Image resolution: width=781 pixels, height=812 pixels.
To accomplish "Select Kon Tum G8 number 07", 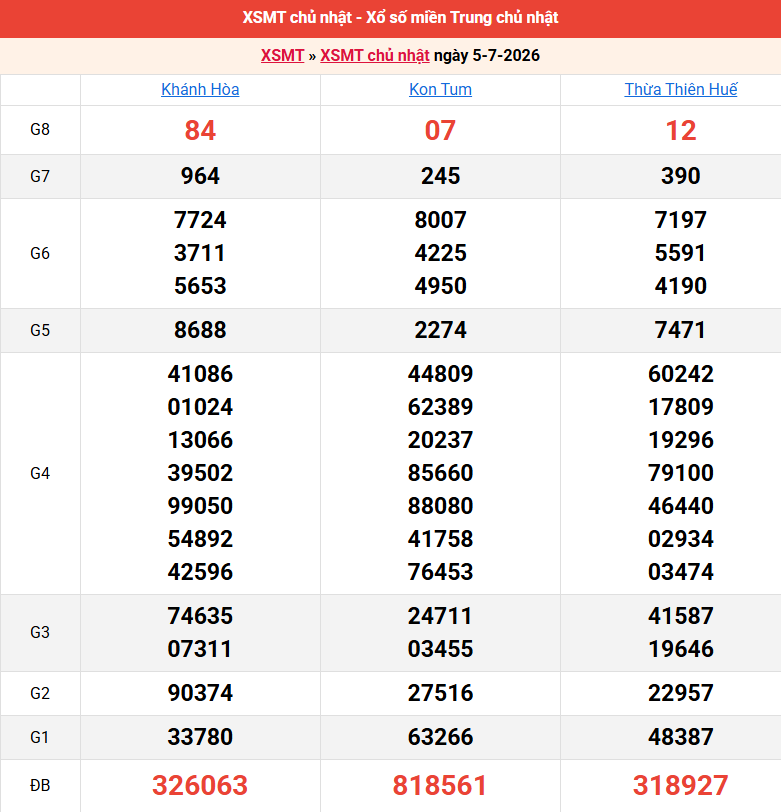I will tap(440, 130).
